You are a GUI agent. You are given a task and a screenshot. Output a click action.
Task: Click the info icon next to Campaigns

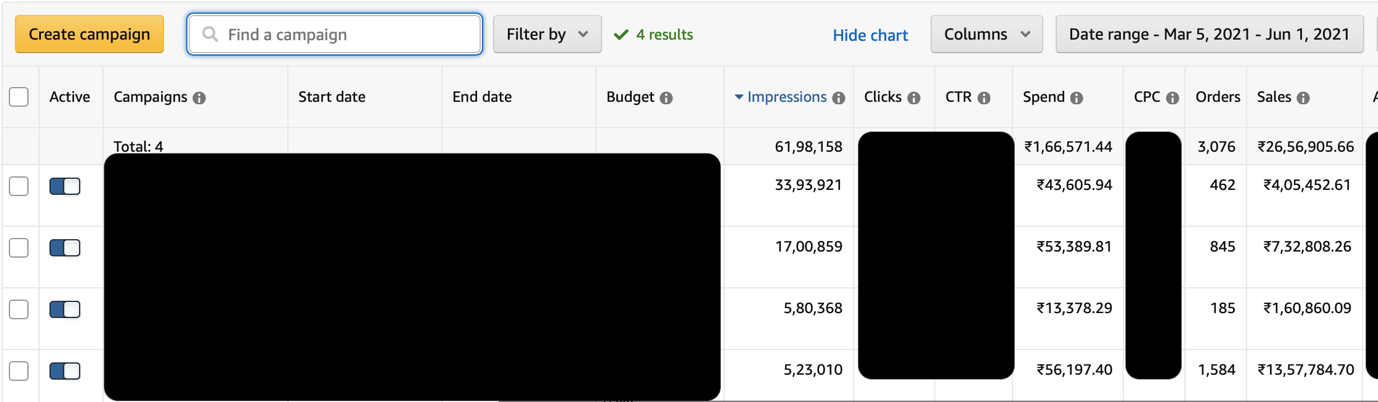coord(199,98)
